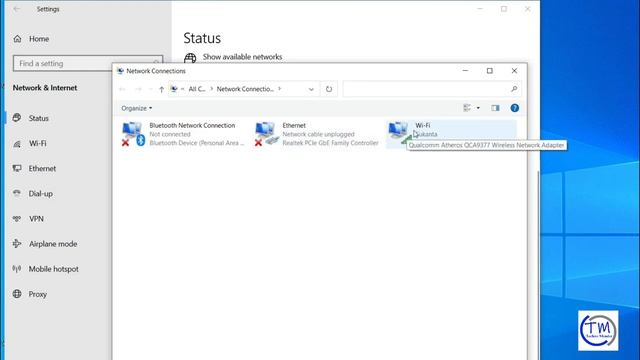Select the Bluetooth Network Connection adapter icon
This screenshot has height=360, width=640.
[133, 134]
